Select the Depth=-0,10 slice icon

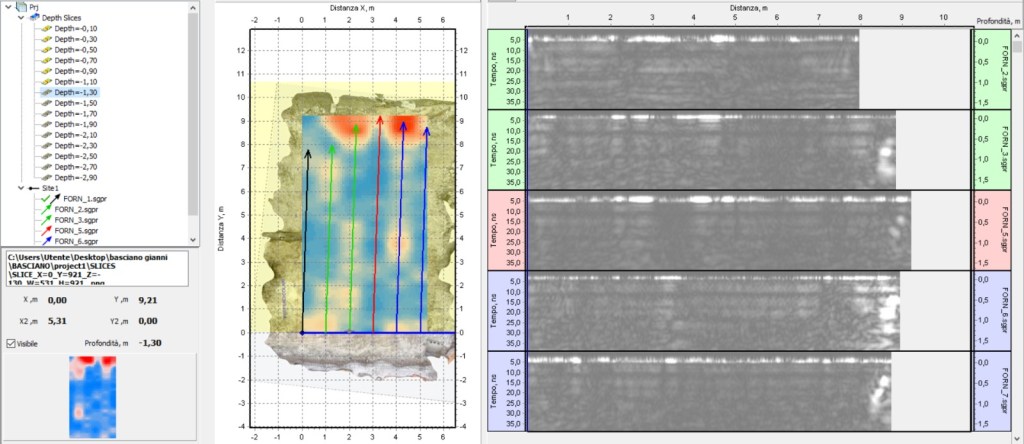(x=46, y=28)
